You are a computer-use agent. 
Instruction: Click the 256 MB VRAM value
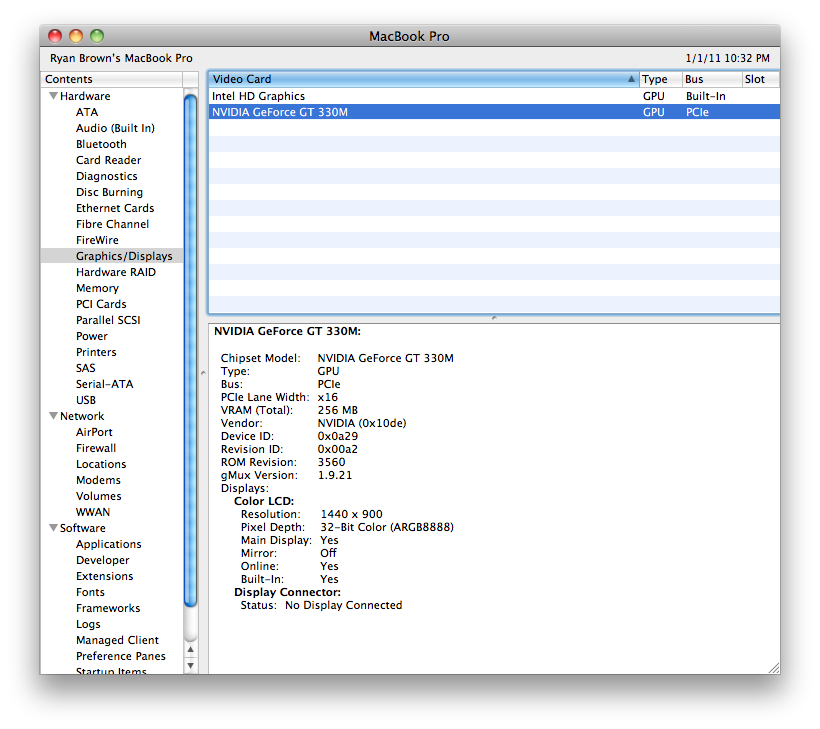[337, 411]
